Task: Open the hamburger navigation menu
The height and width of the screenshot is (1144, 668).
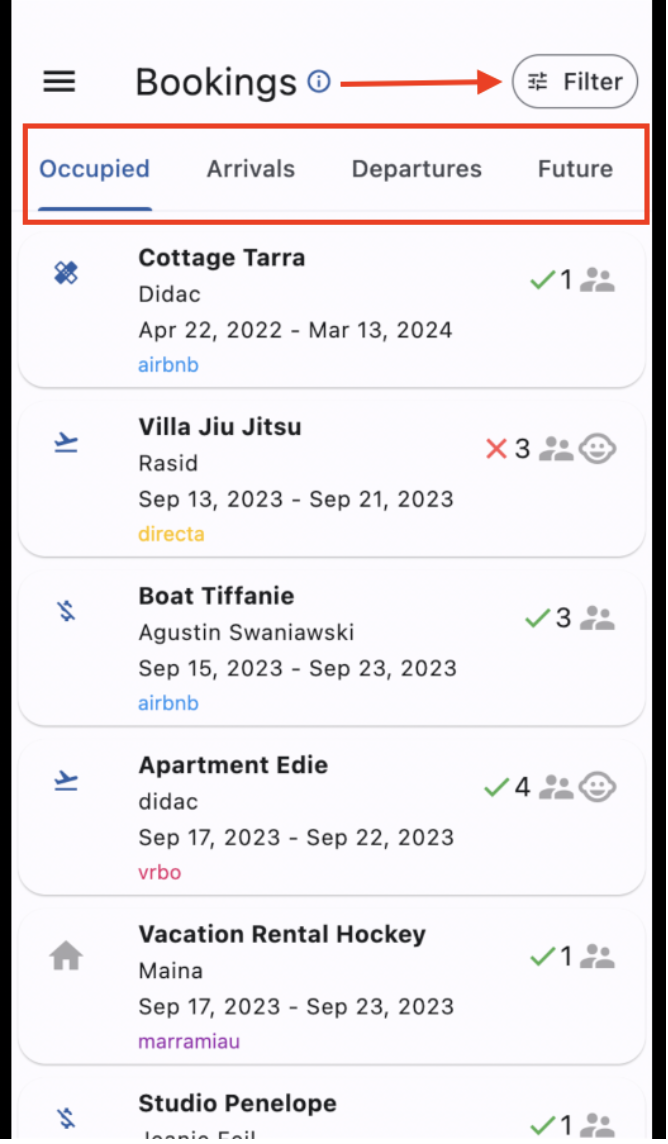Action: coord(58,81)
